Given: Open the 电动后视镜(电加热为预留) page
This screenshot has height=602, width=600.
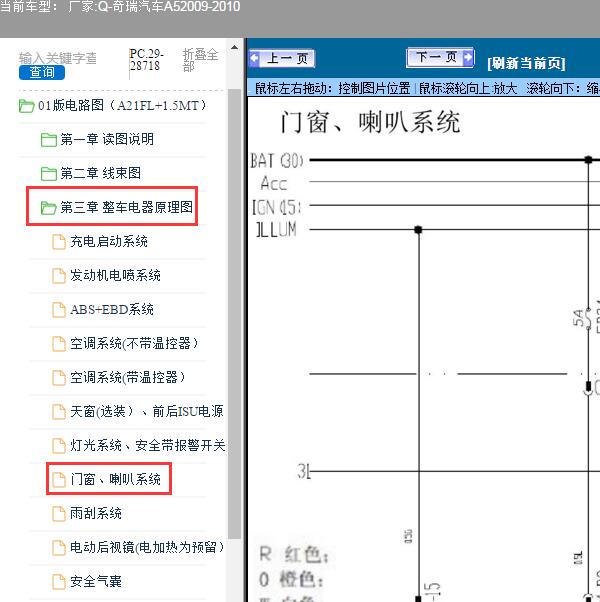Looking at the screenshot, I should click(x=147, y=547).
